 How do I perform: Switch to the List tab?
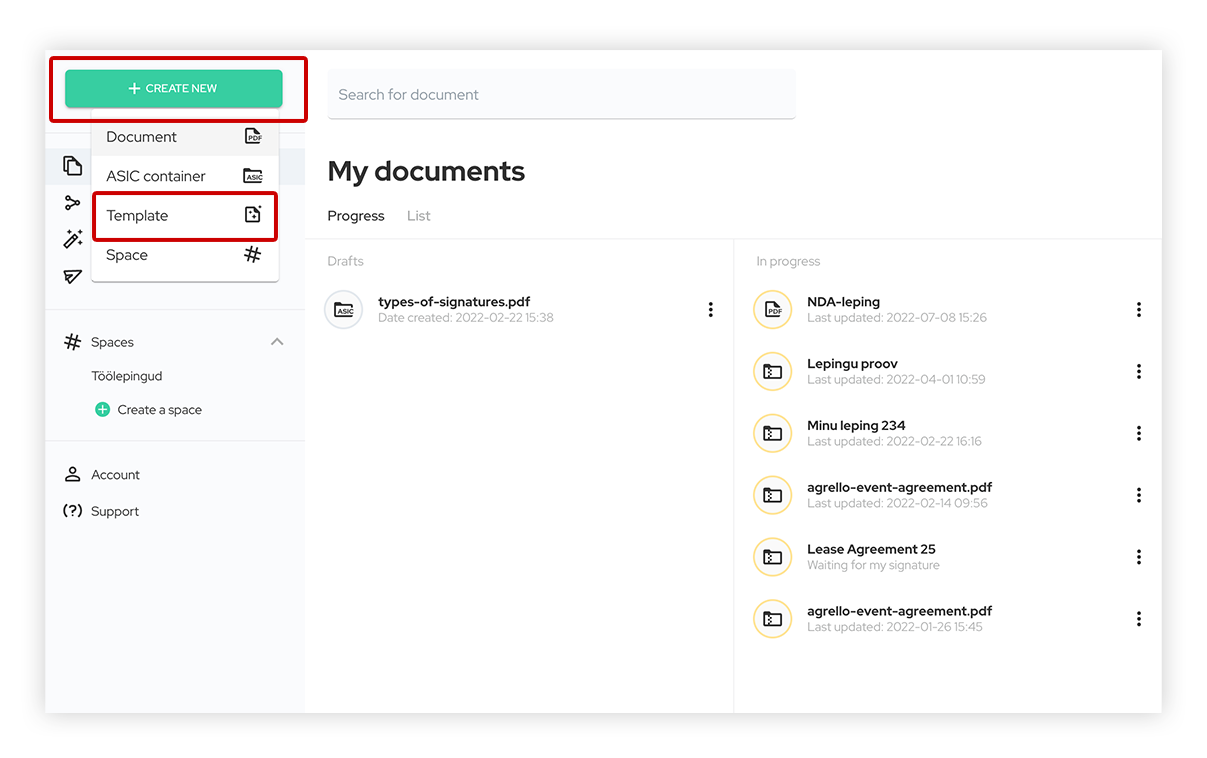click(418, 216)
